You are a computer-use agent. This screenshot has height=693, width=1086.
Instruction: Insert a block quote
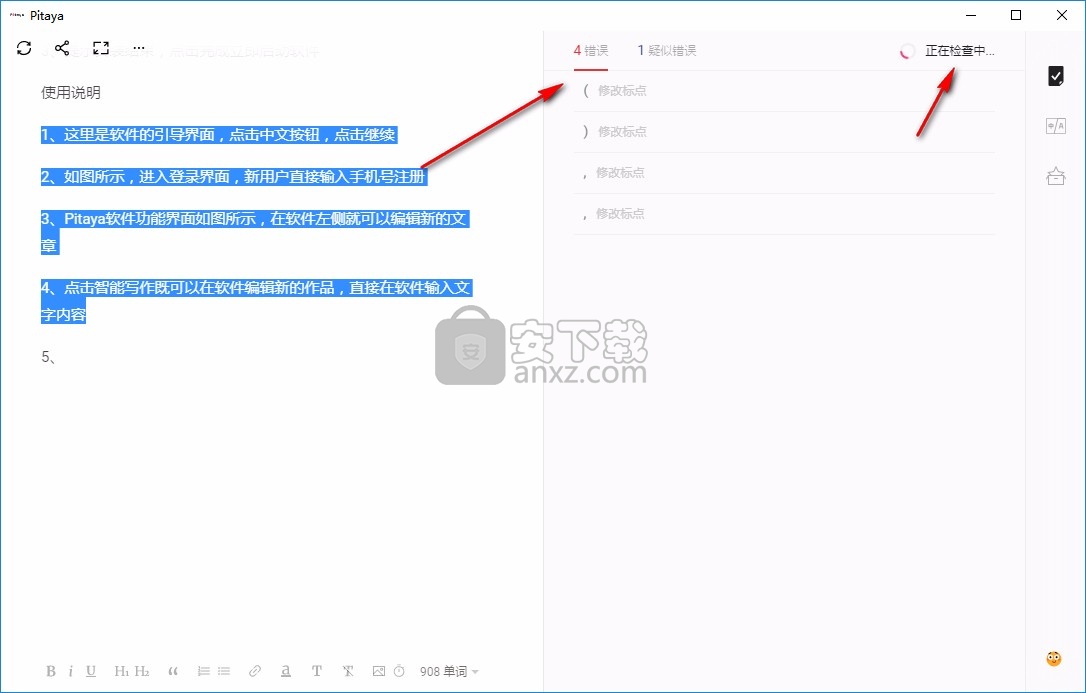[173, 671]
